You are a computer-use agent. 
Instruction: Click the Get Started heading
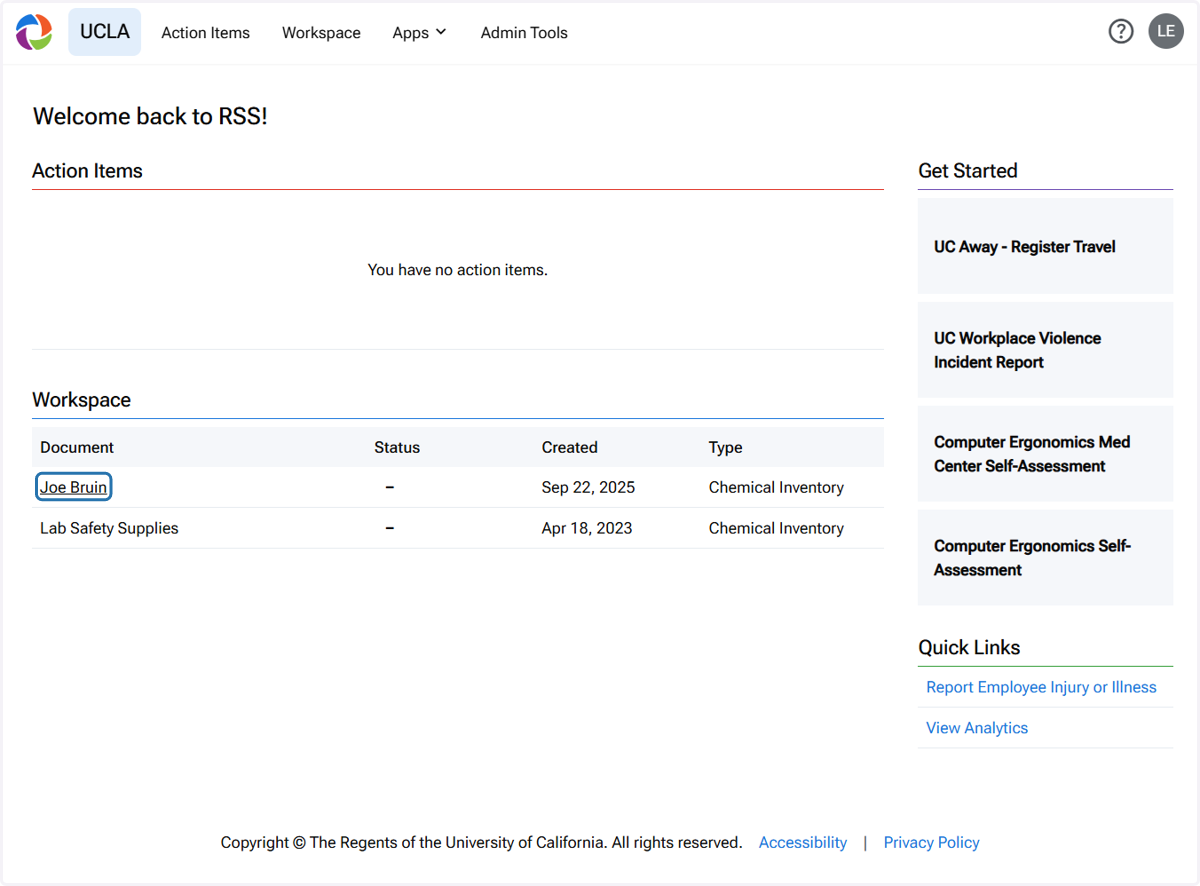pyautogui.click(x=968, y=171)
